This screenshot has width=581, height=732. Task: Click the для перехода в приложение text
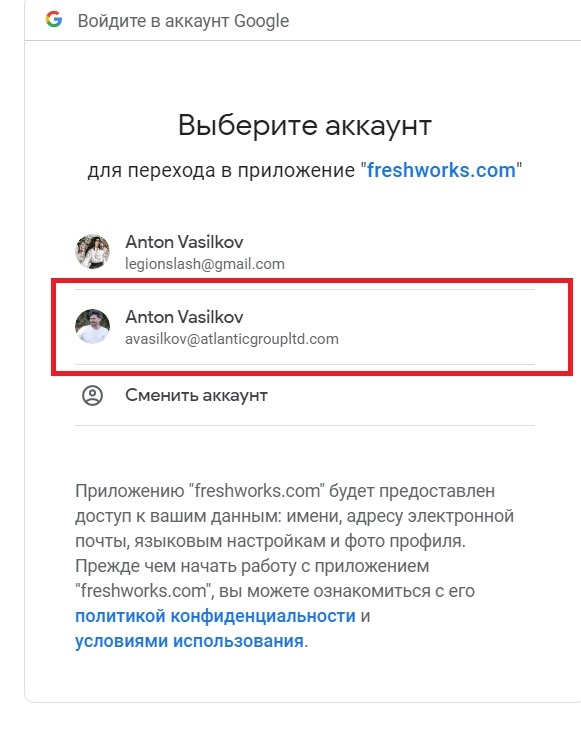(221, 170)
